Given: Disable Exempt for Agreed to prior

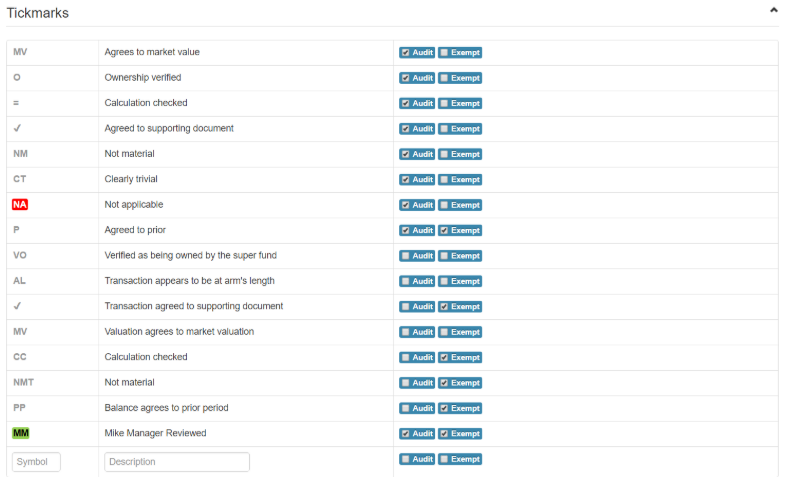Looking at the screenshot, I should point(444,231).
